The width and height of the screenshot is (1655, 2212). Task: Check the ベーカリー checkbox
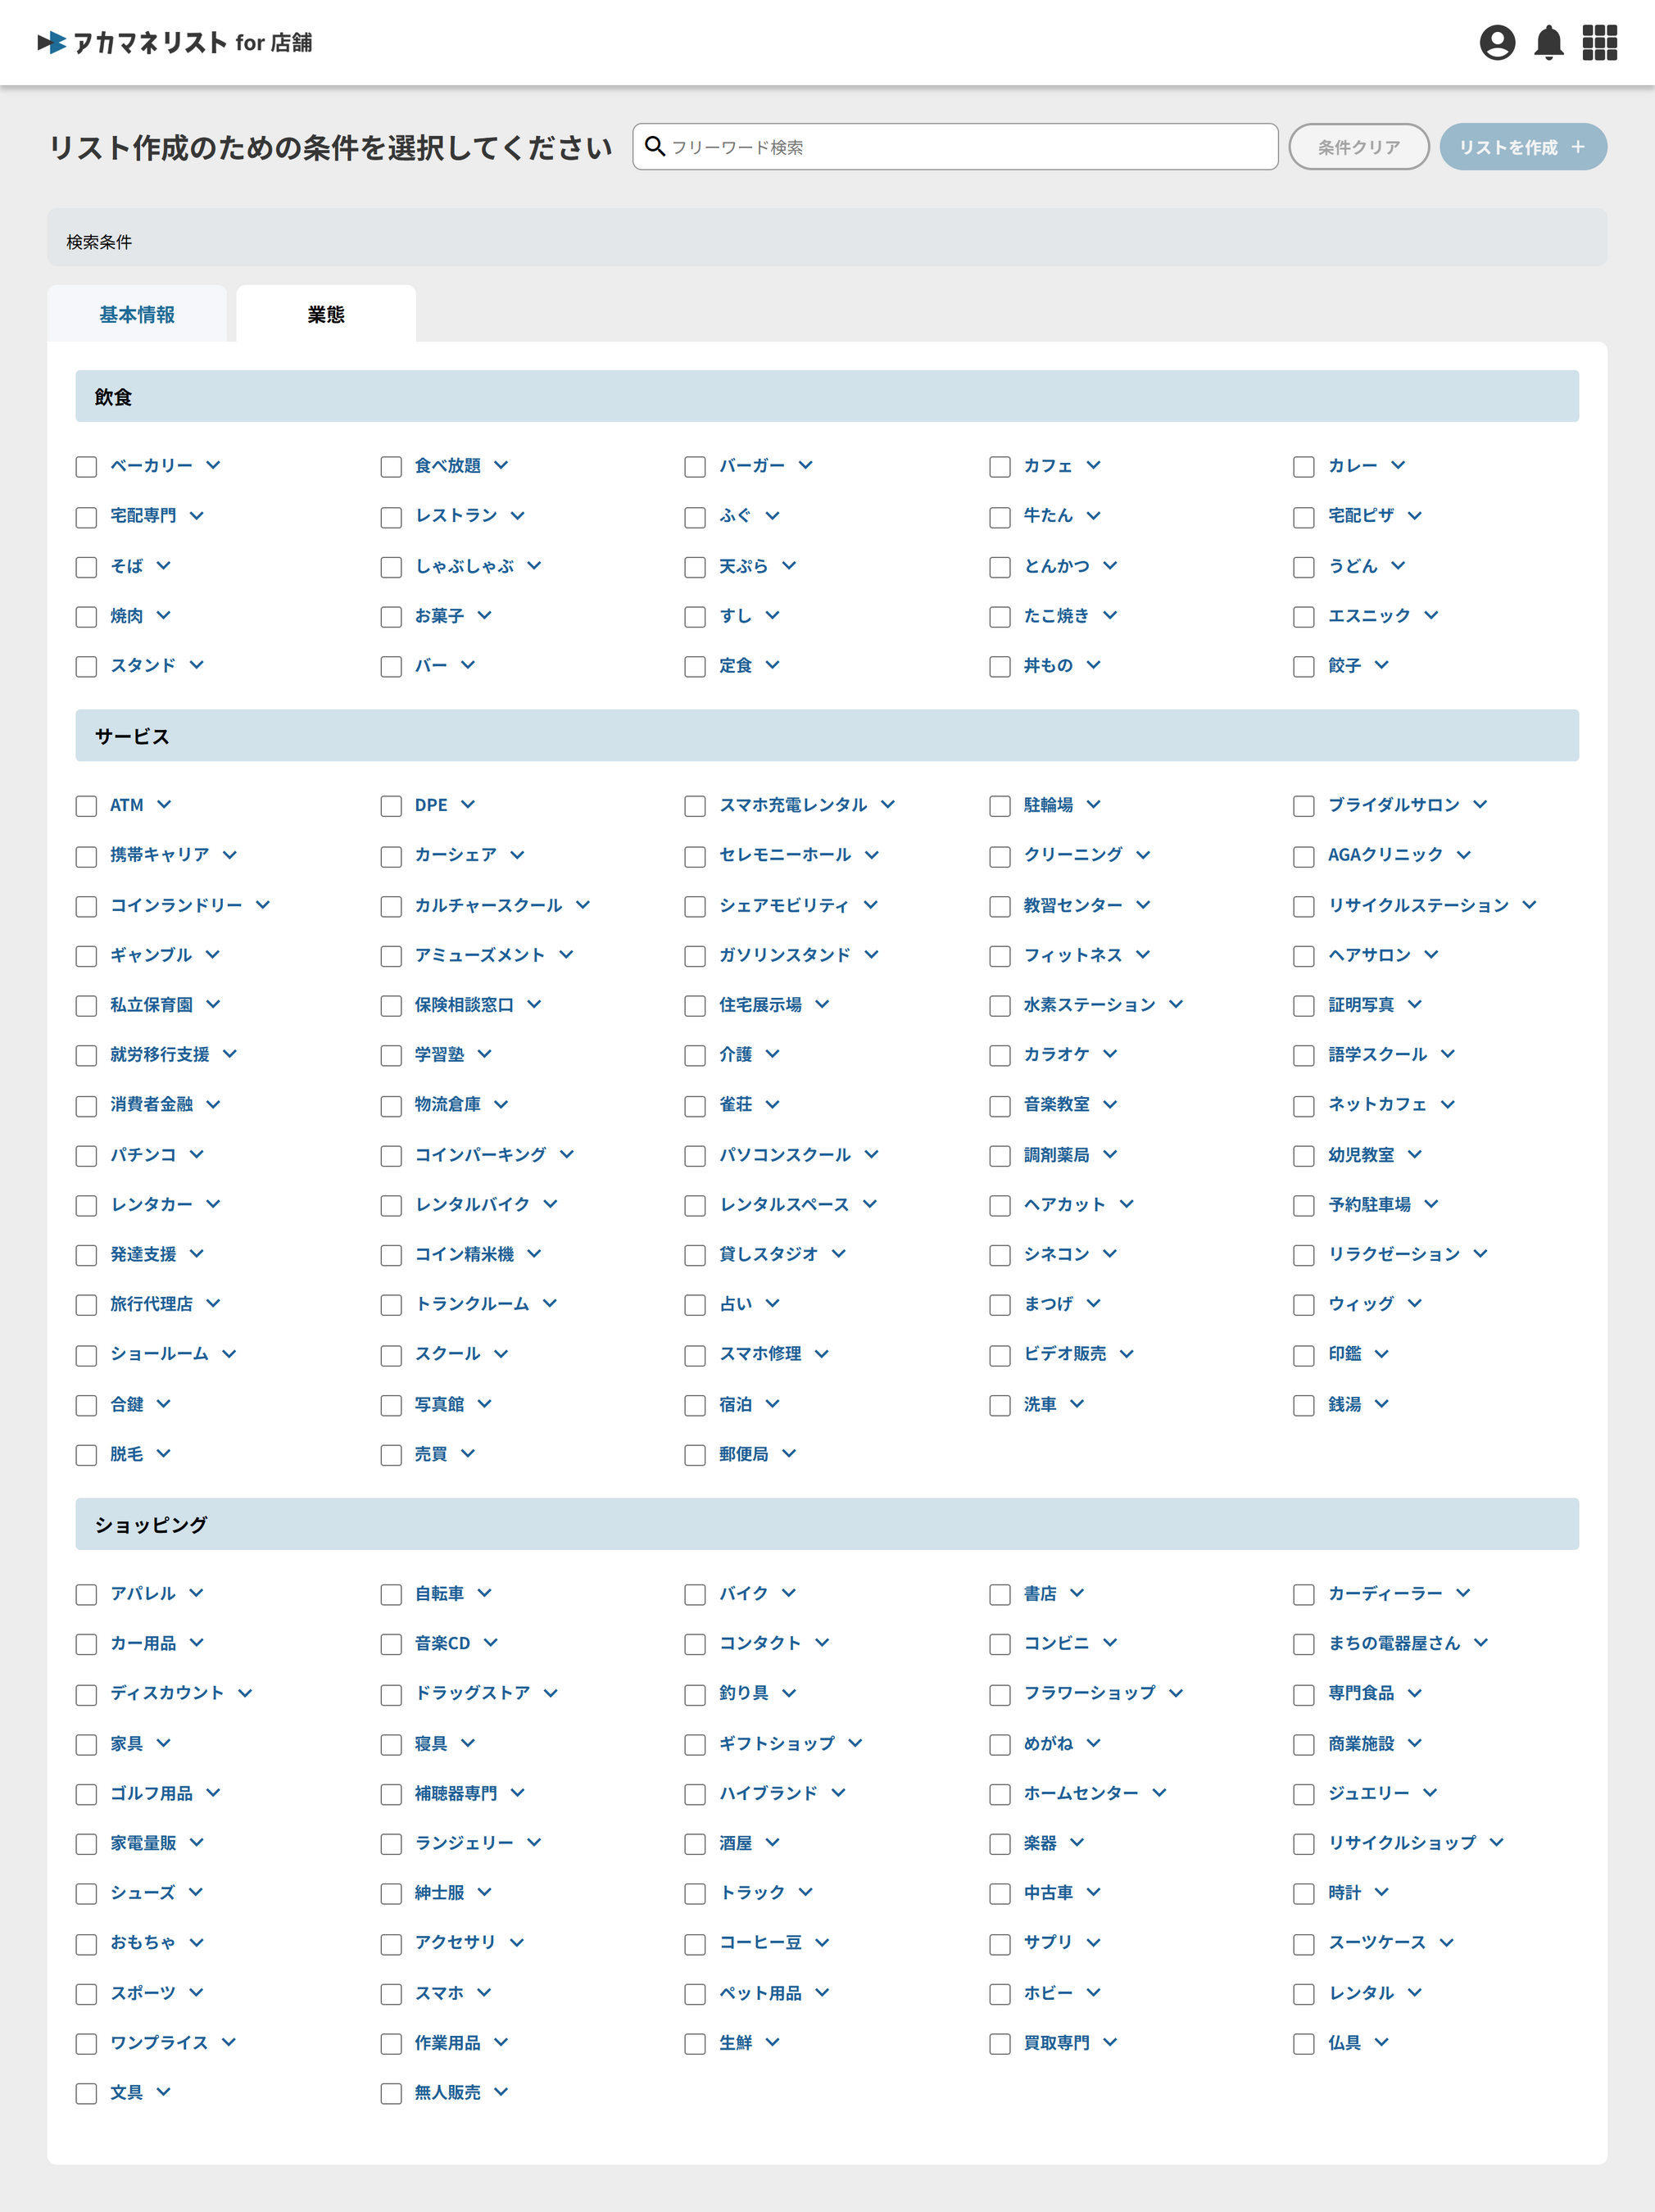tap(87, 466)
